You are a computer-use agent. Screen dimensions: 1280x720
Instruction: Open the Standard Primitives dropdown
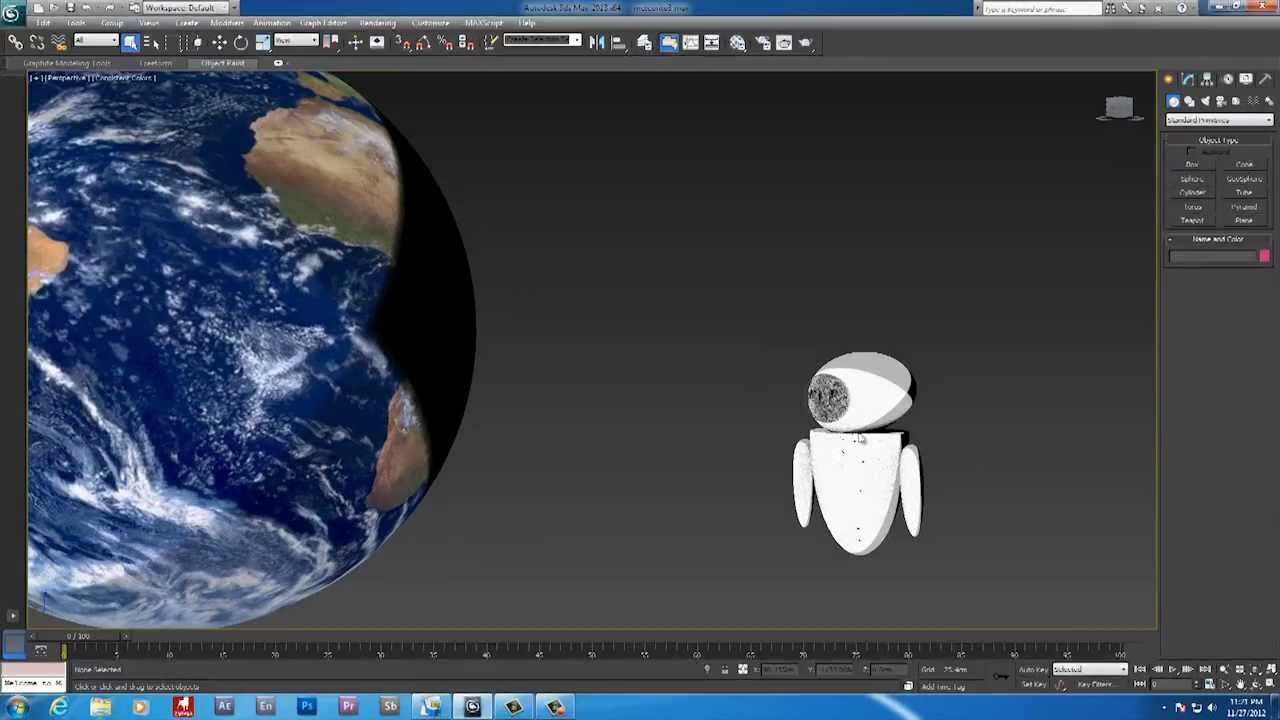(1219, 120)
